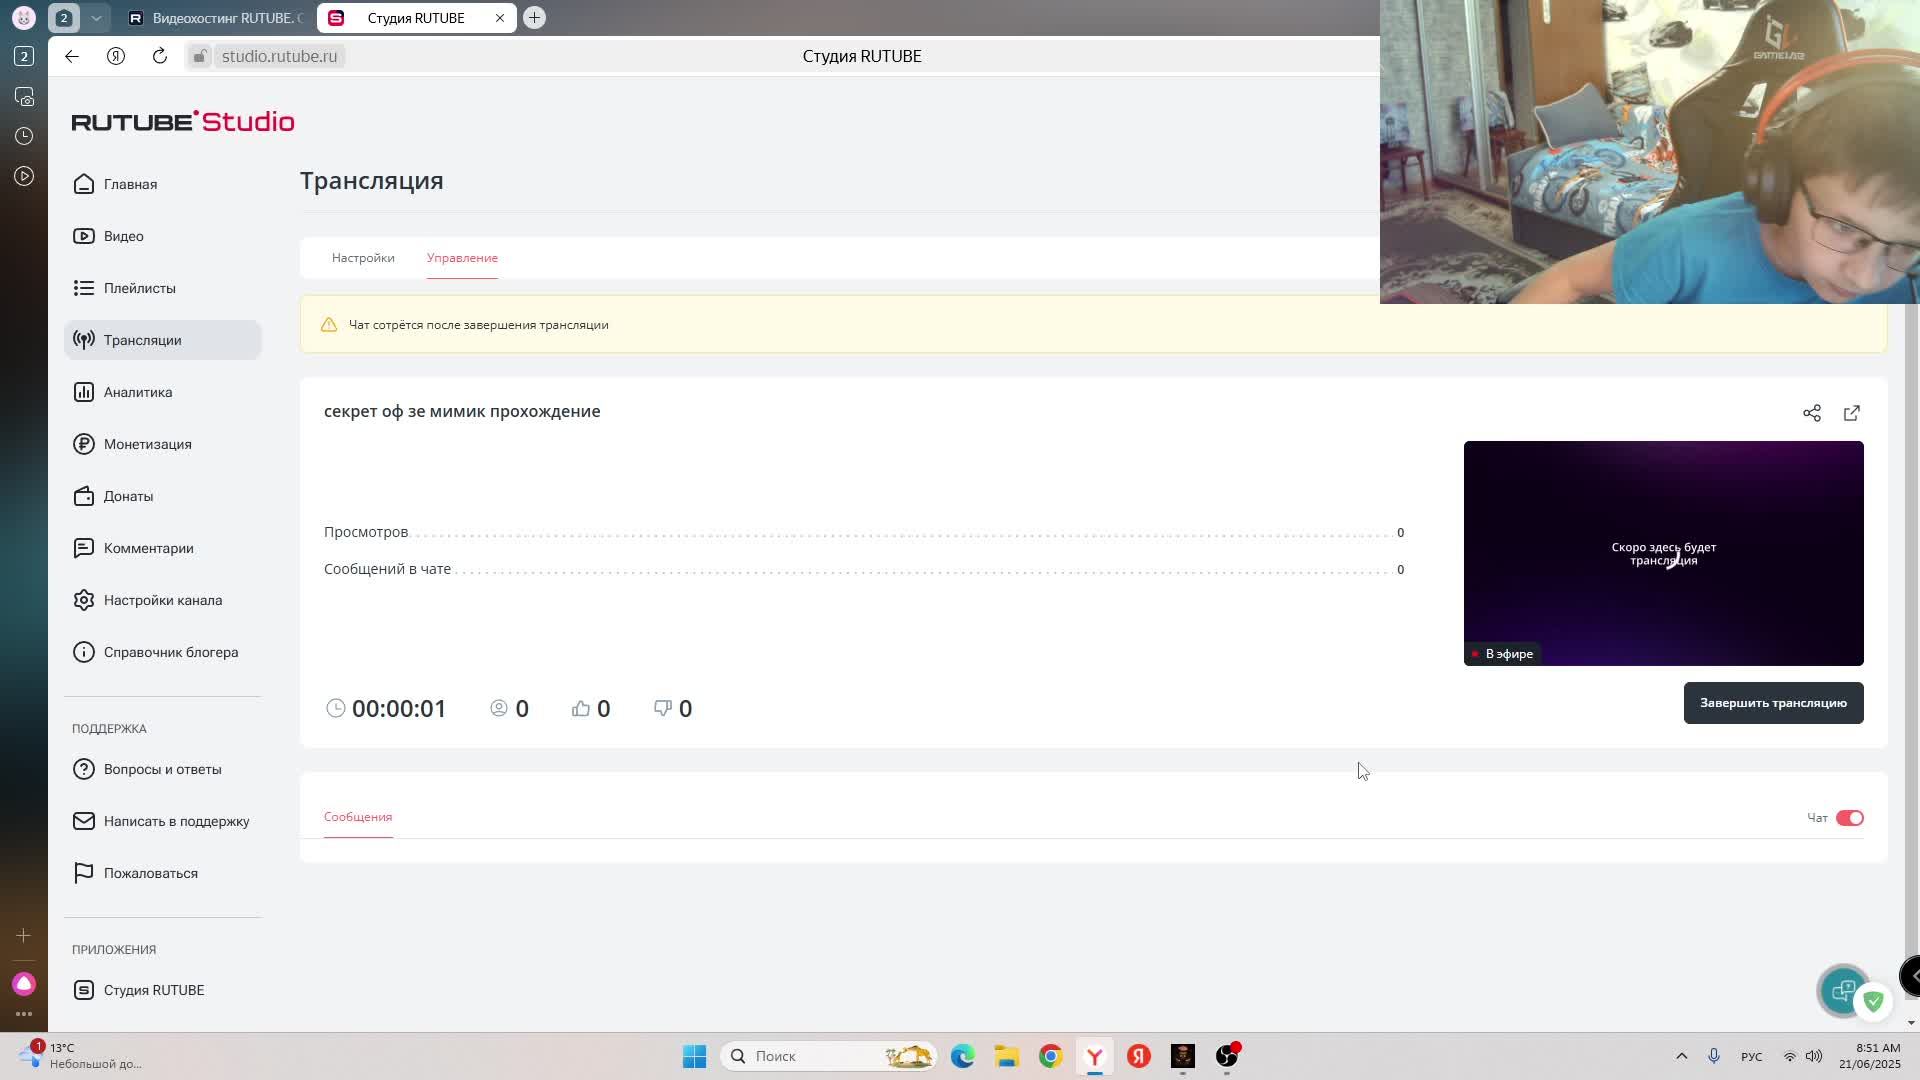Show hidden system tray icons chevron
Image resolution: width=1920 pixels, height=1080 pixels.
coord(1681,1056)
